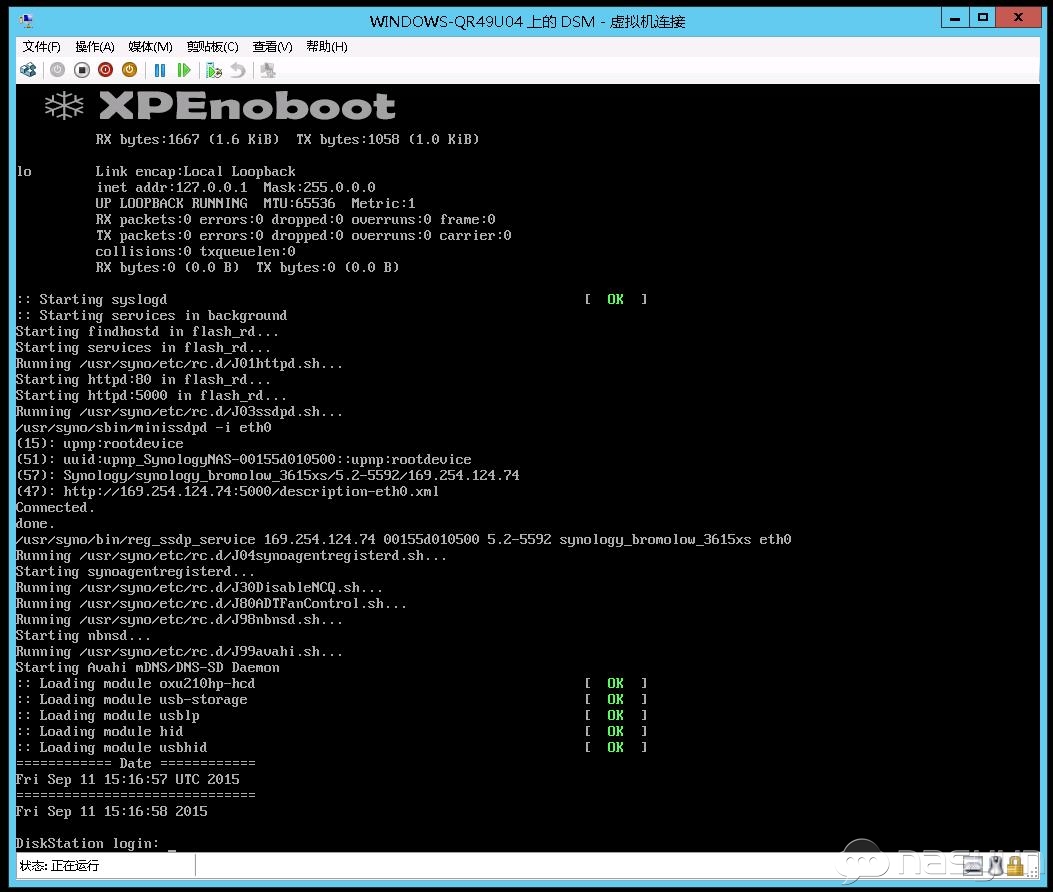
Task: Click the mouse status icon in status bar
Action: (x=995, y=866)
